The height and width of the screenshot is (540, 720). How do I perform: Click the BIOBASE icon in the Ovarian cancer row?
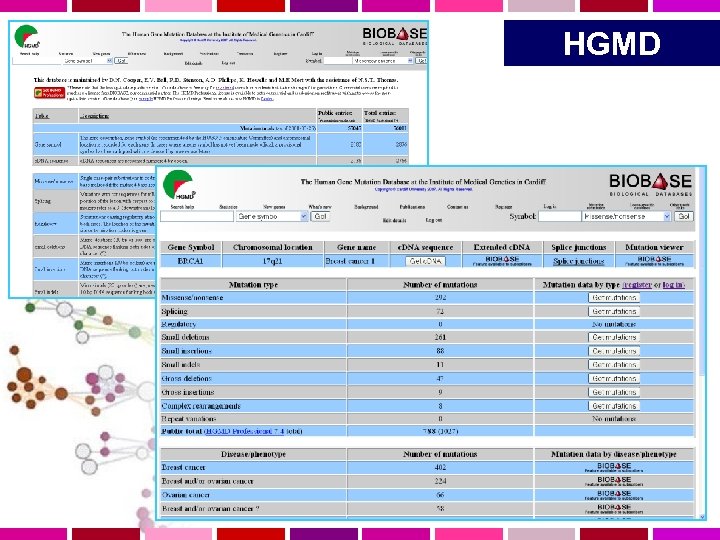click(614, 495)
